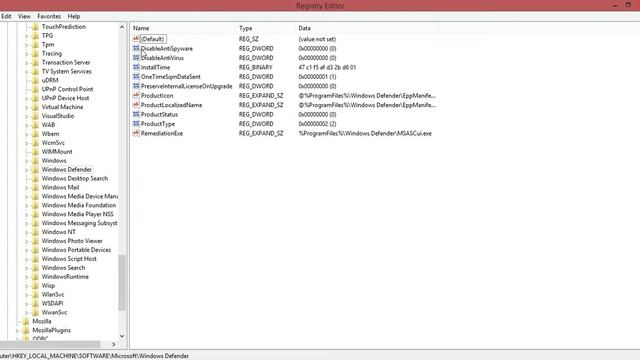The image size is (640, 360).
Task: Click the (Default) string value icon
Action: [x=136, y=39]
